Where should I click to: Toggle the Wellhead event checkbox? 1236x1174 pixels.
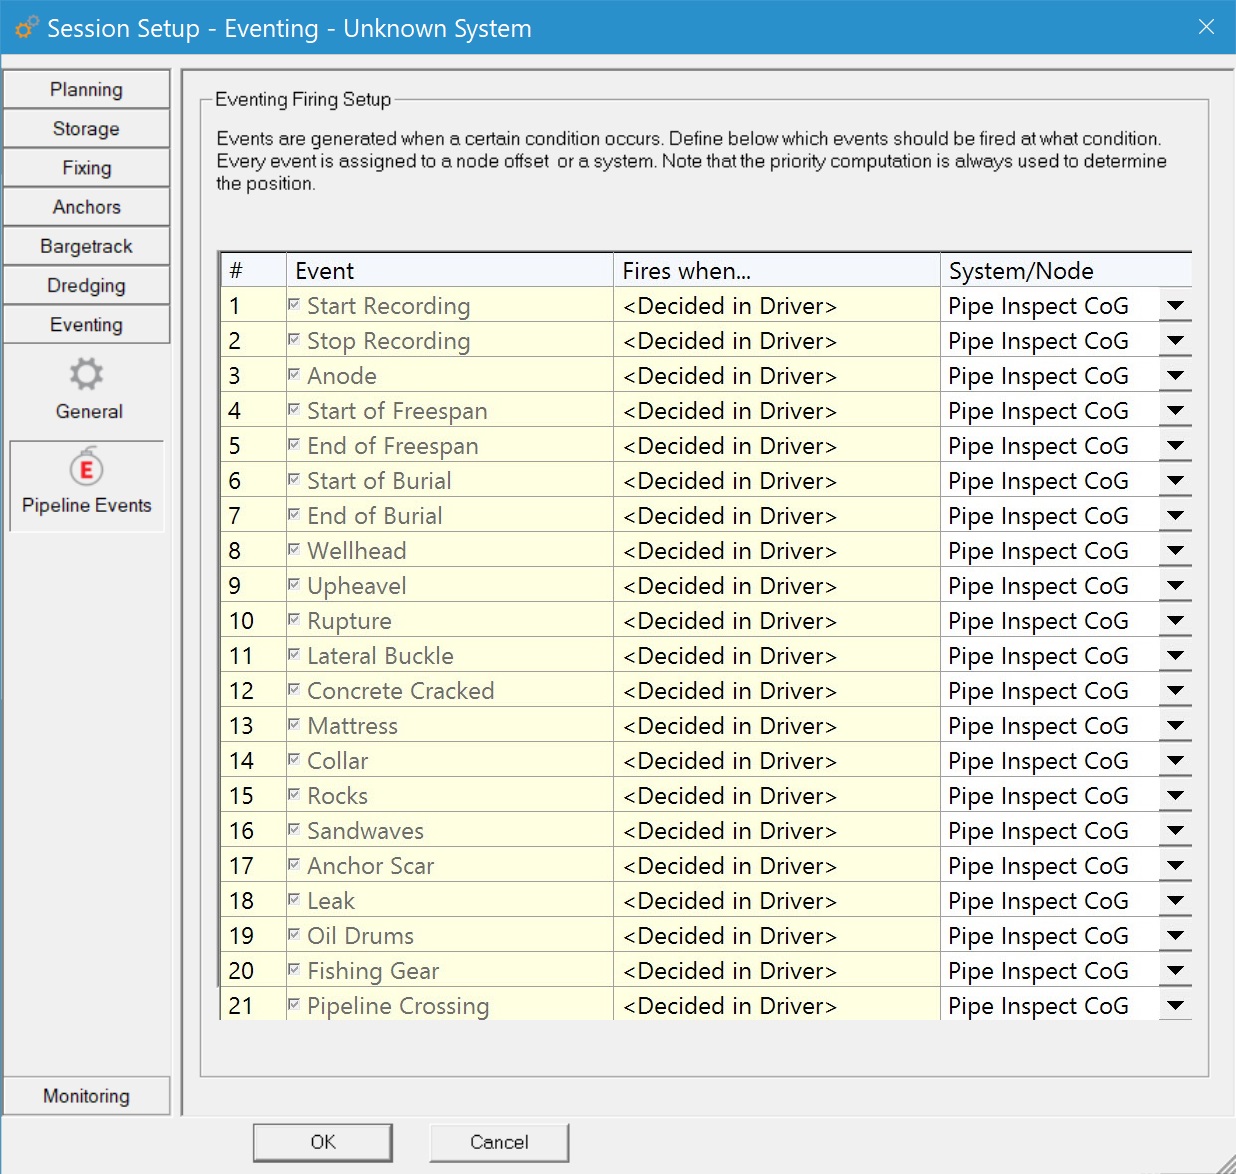[x=294, y=550]
